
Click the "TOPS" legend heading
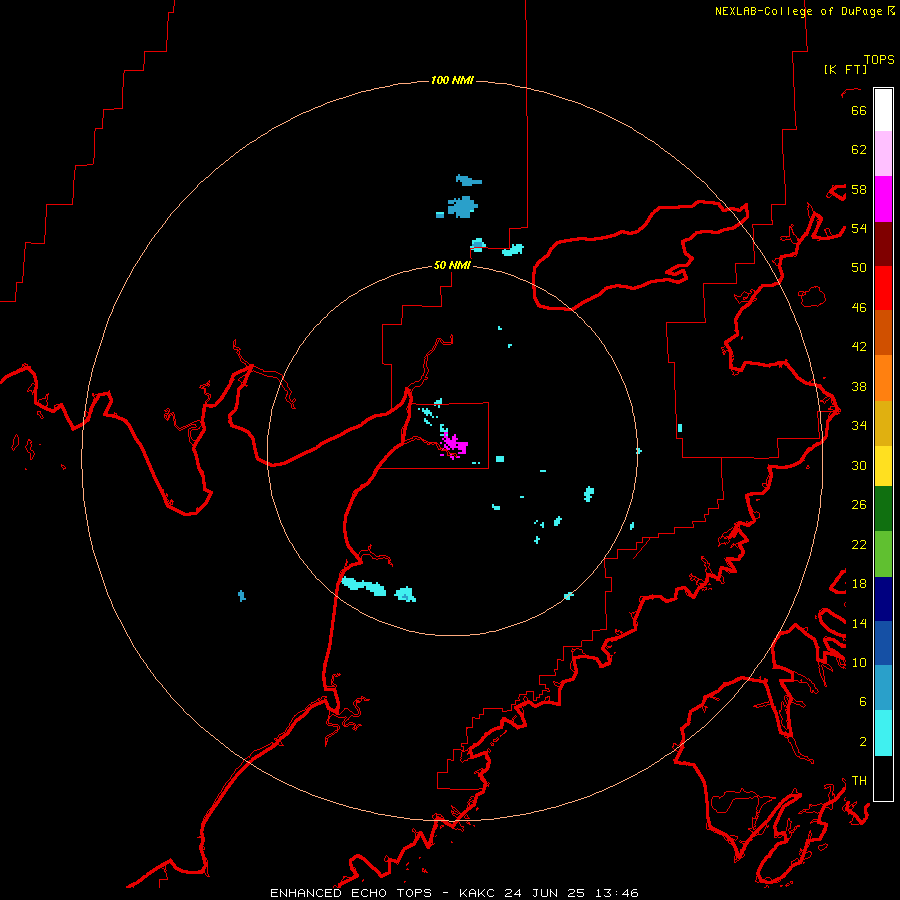(x=879, y=60)
